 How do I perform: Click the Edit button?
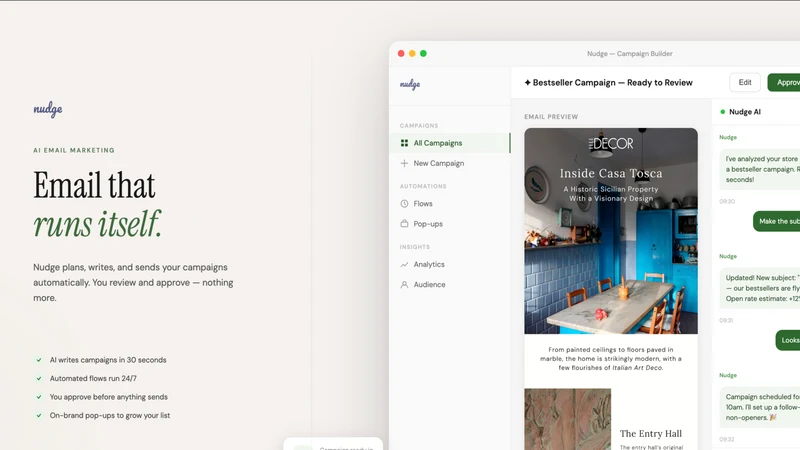click(745, 83)
